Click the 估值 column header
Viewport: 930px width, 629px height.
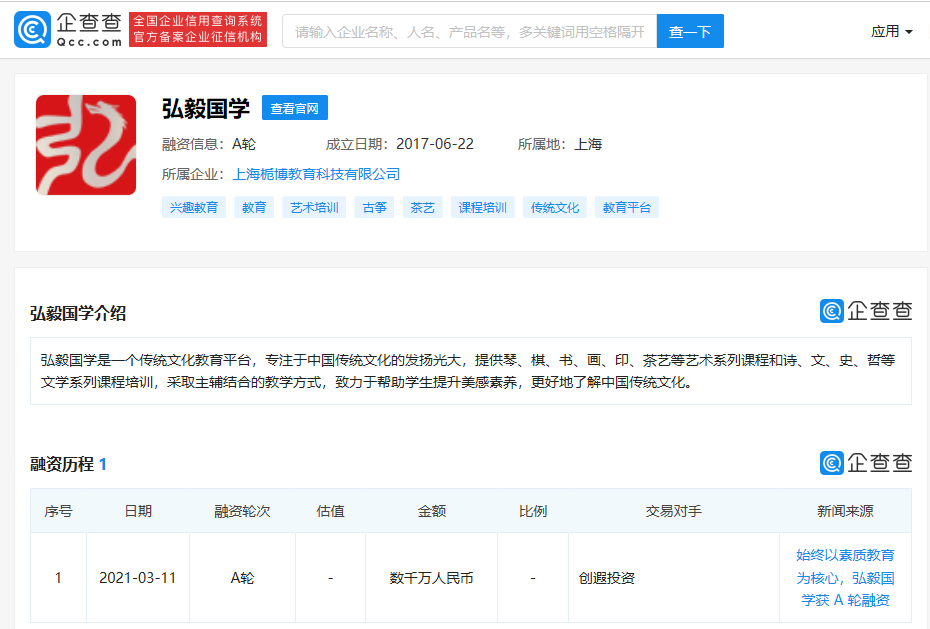[330, 511]
